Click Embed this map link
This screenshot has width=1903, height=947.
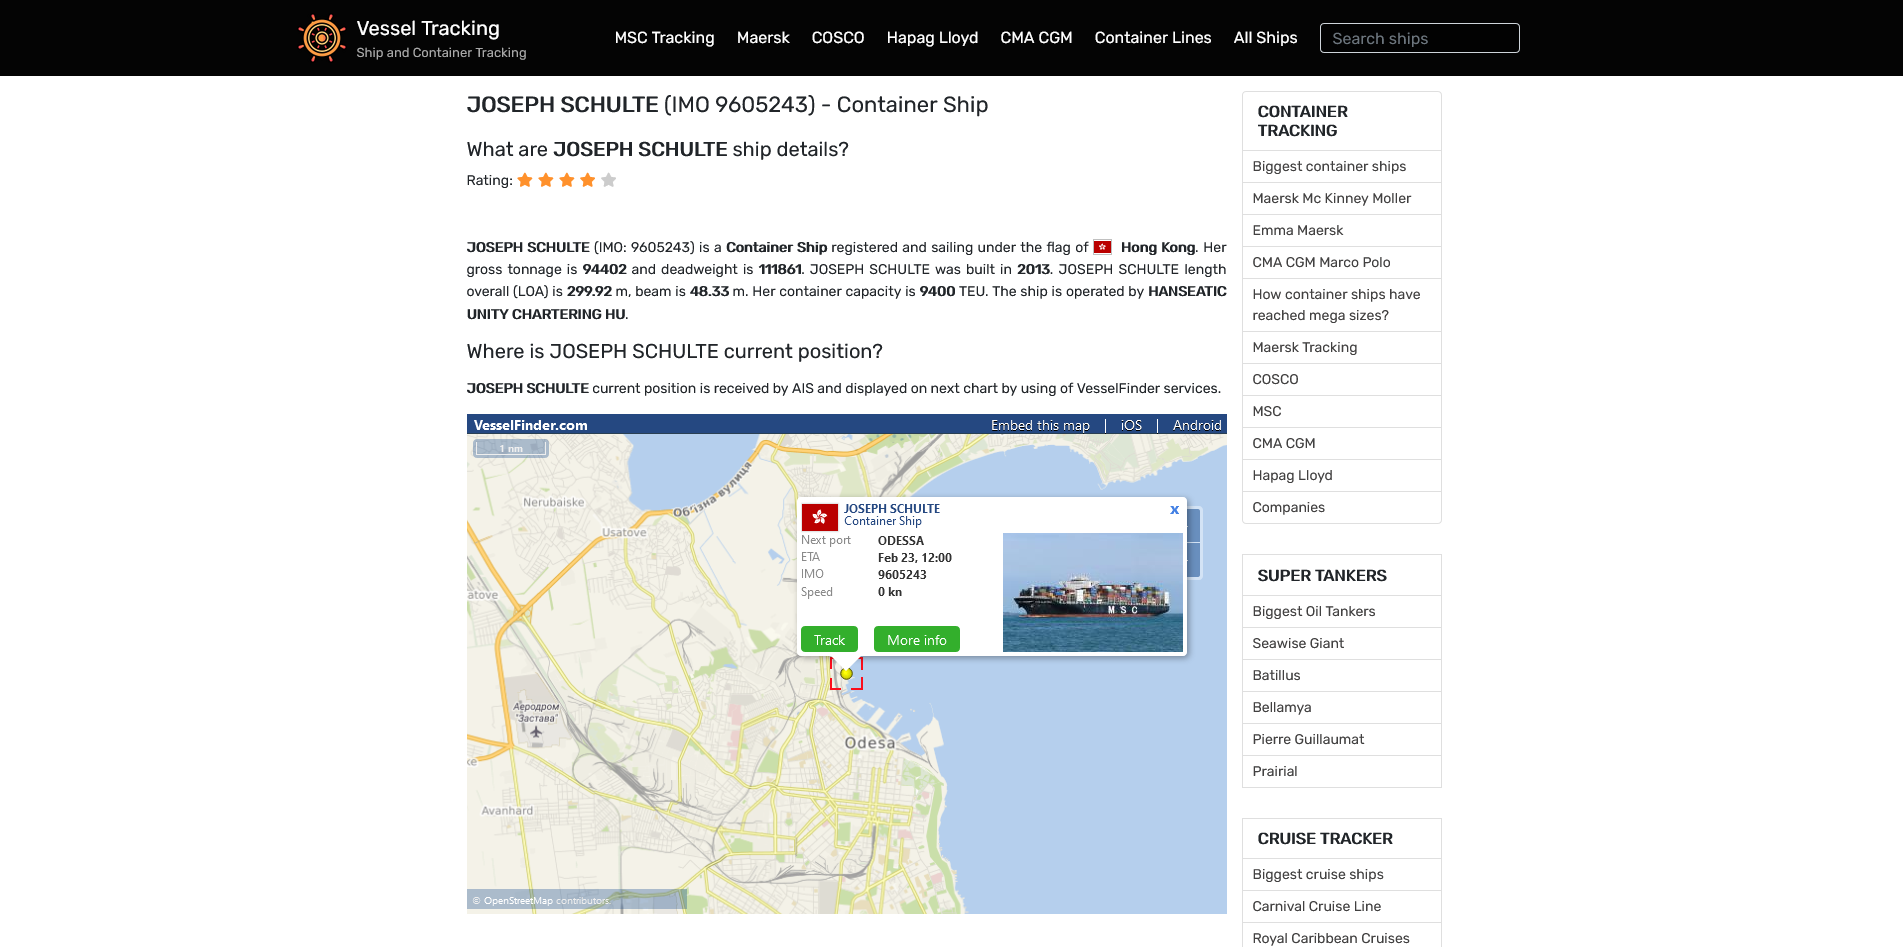click(x=1040, y=425)
